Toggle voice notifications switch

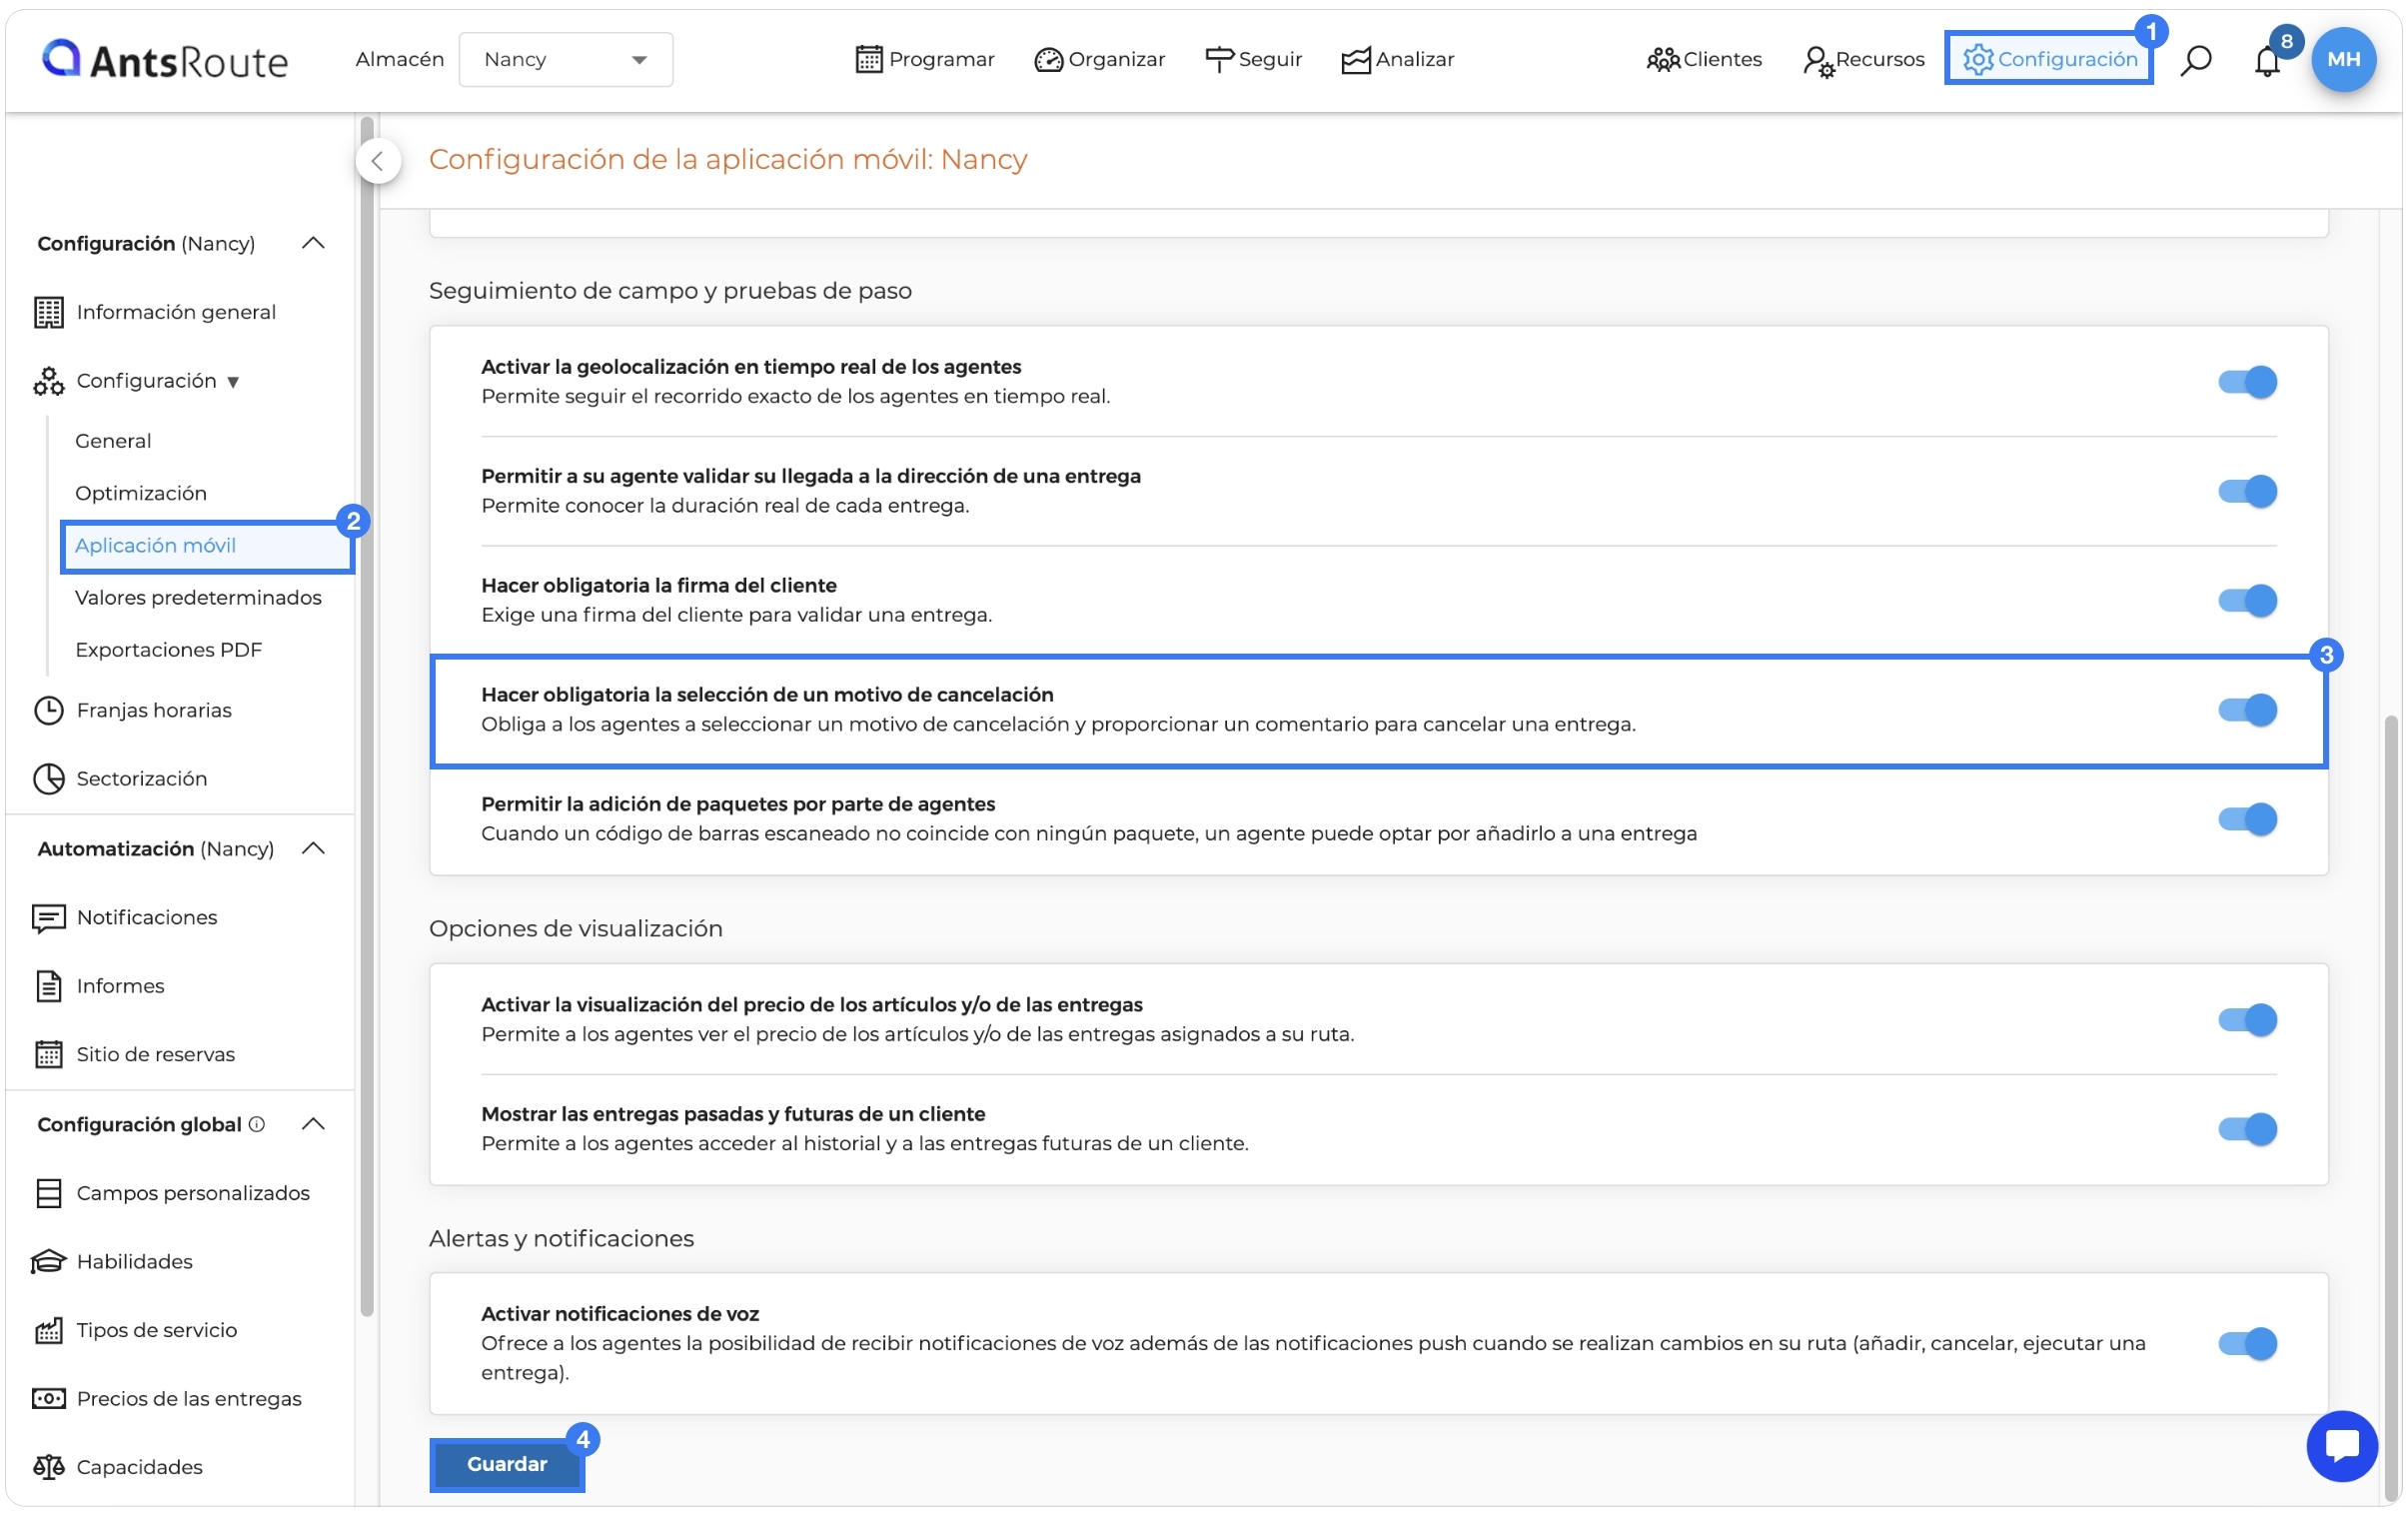2247,1343
